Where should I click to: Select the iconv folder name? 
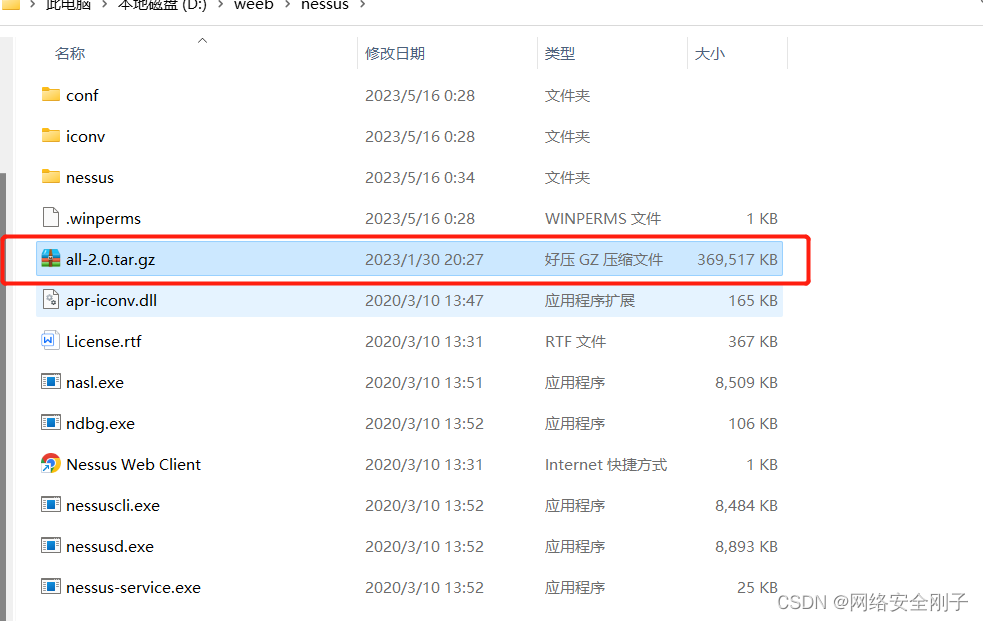[86, 137]
